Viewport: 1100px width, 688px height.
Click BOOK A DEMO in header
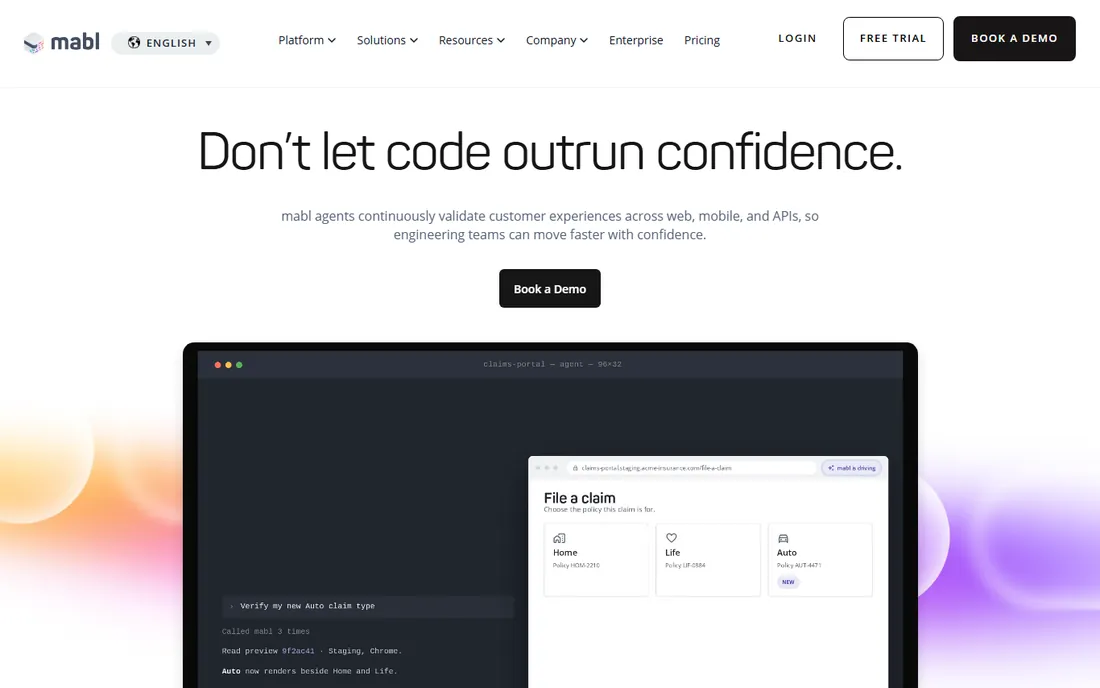1014,39
